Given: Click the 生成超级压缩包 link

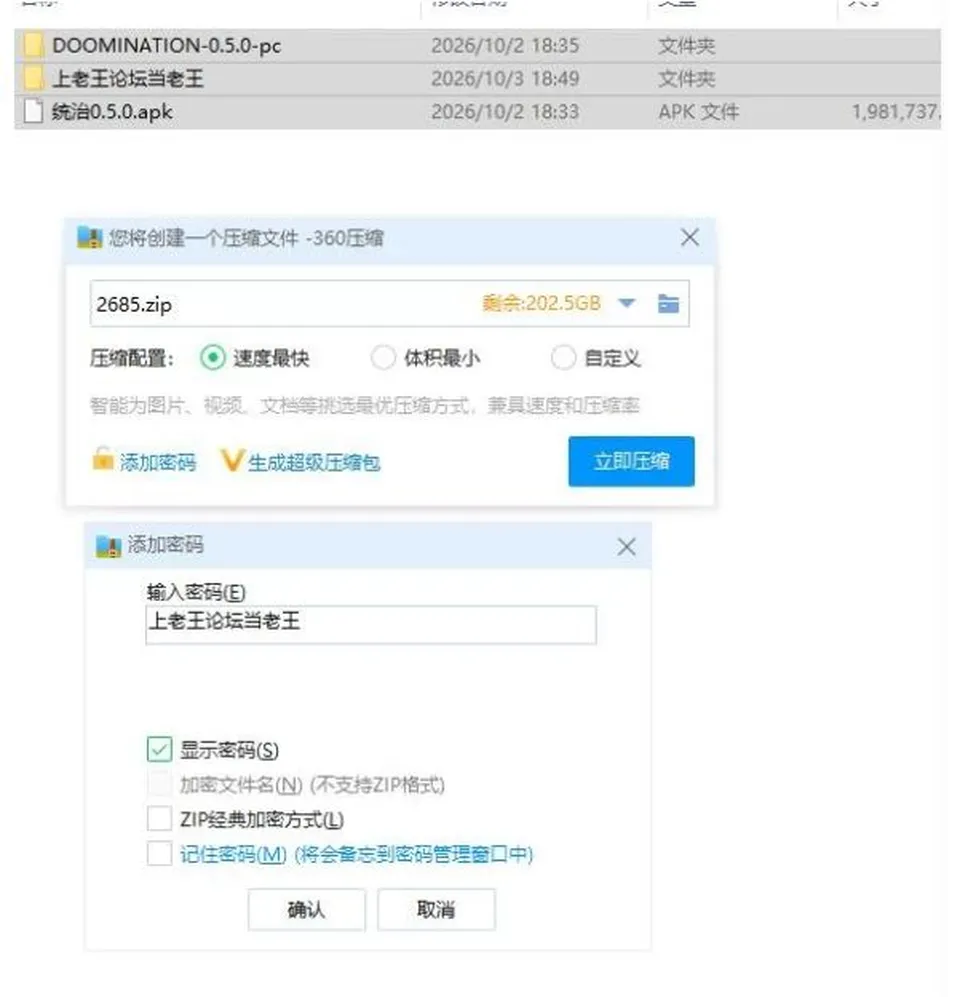Looking at the screenshot, I should pyautogui.click(x=314, y=462).
